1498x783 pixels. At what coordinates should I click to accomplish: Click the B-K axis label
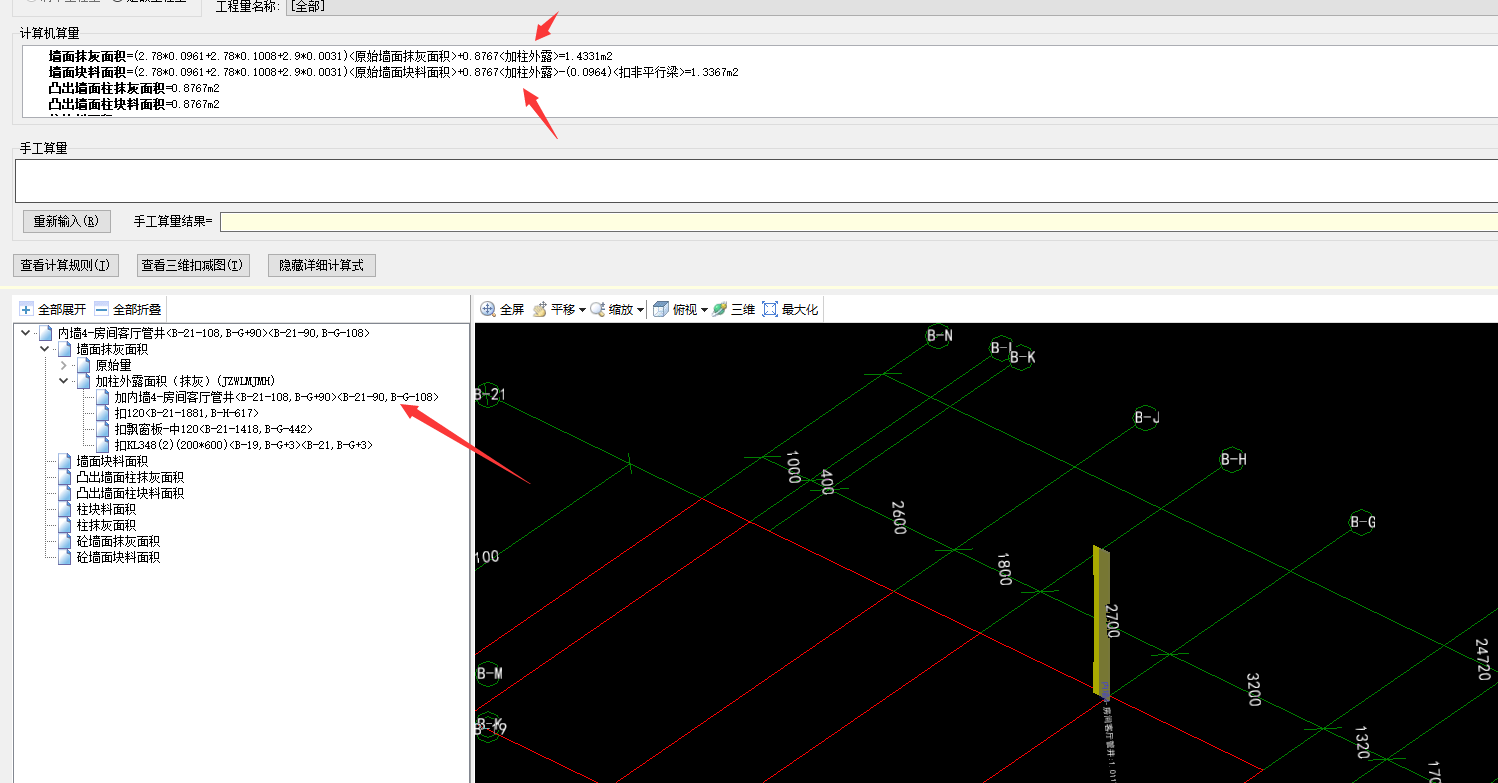(x=1022, y=357)
